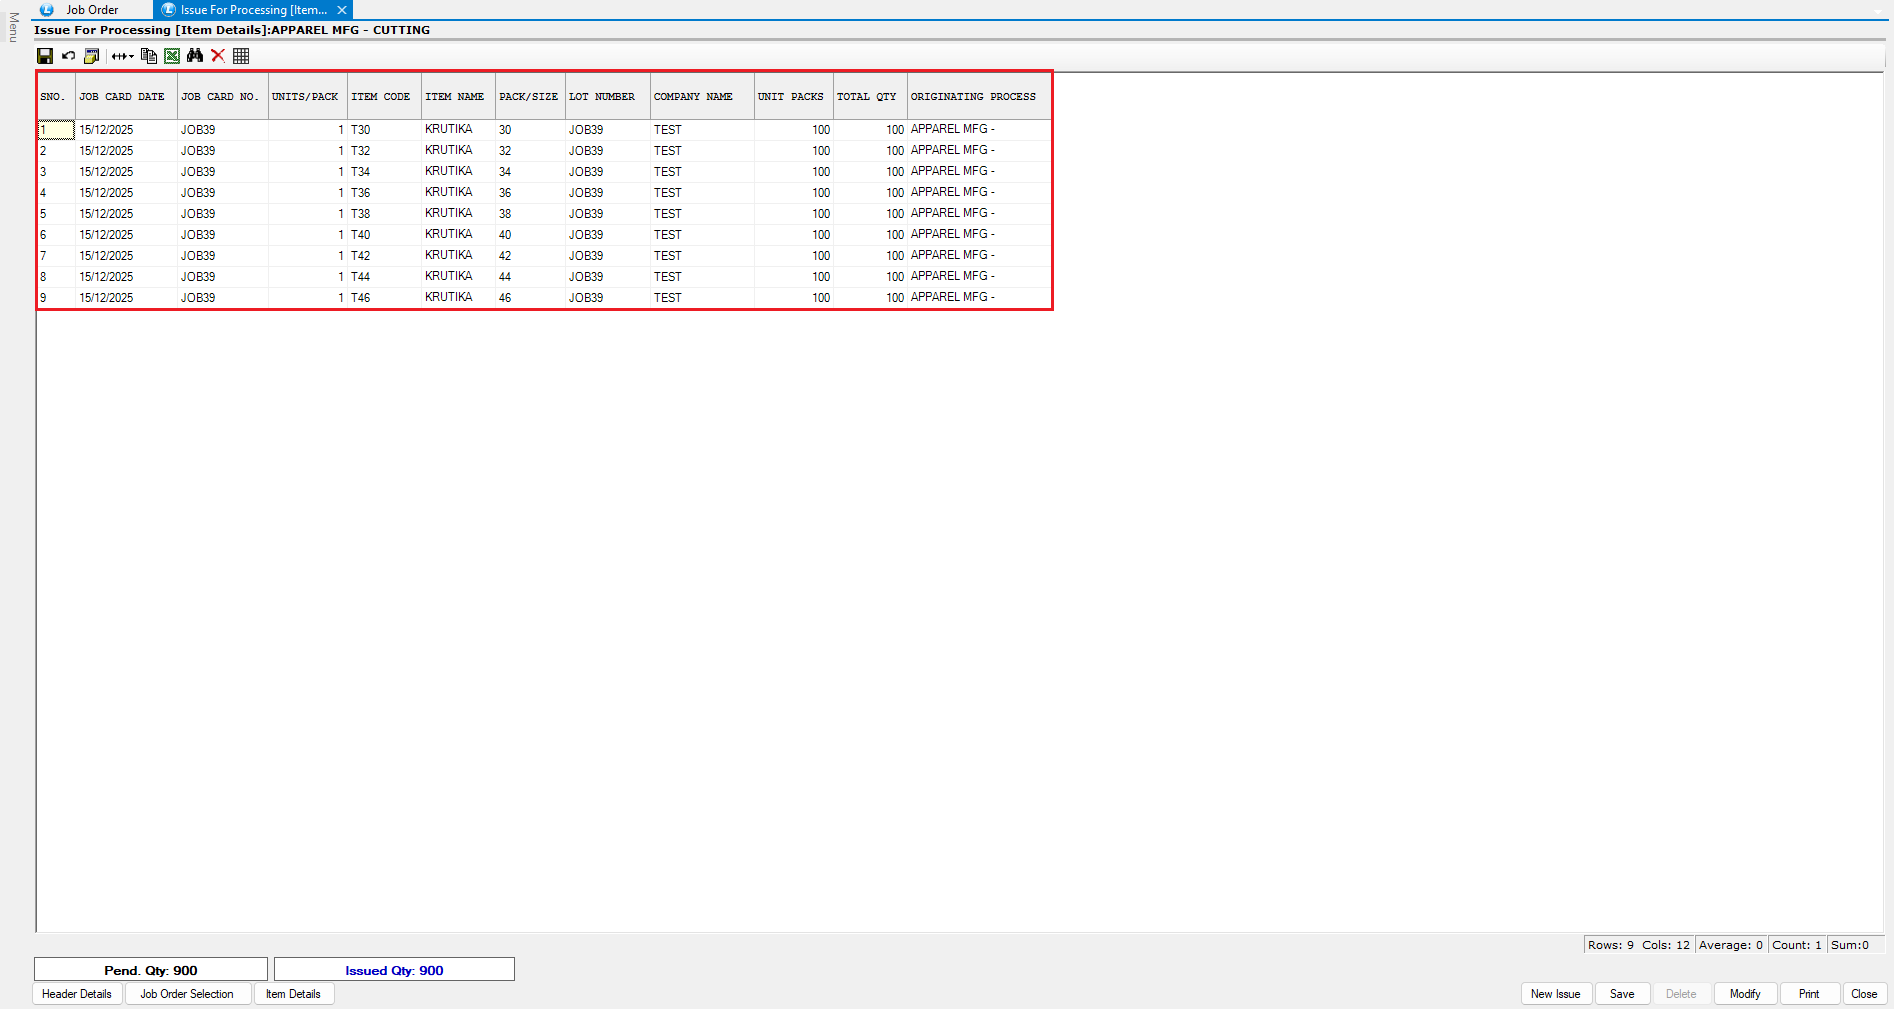This screenshot has height=1009, width=1894.
Task: Click the red X delete icon
Action: click(218, 56)
